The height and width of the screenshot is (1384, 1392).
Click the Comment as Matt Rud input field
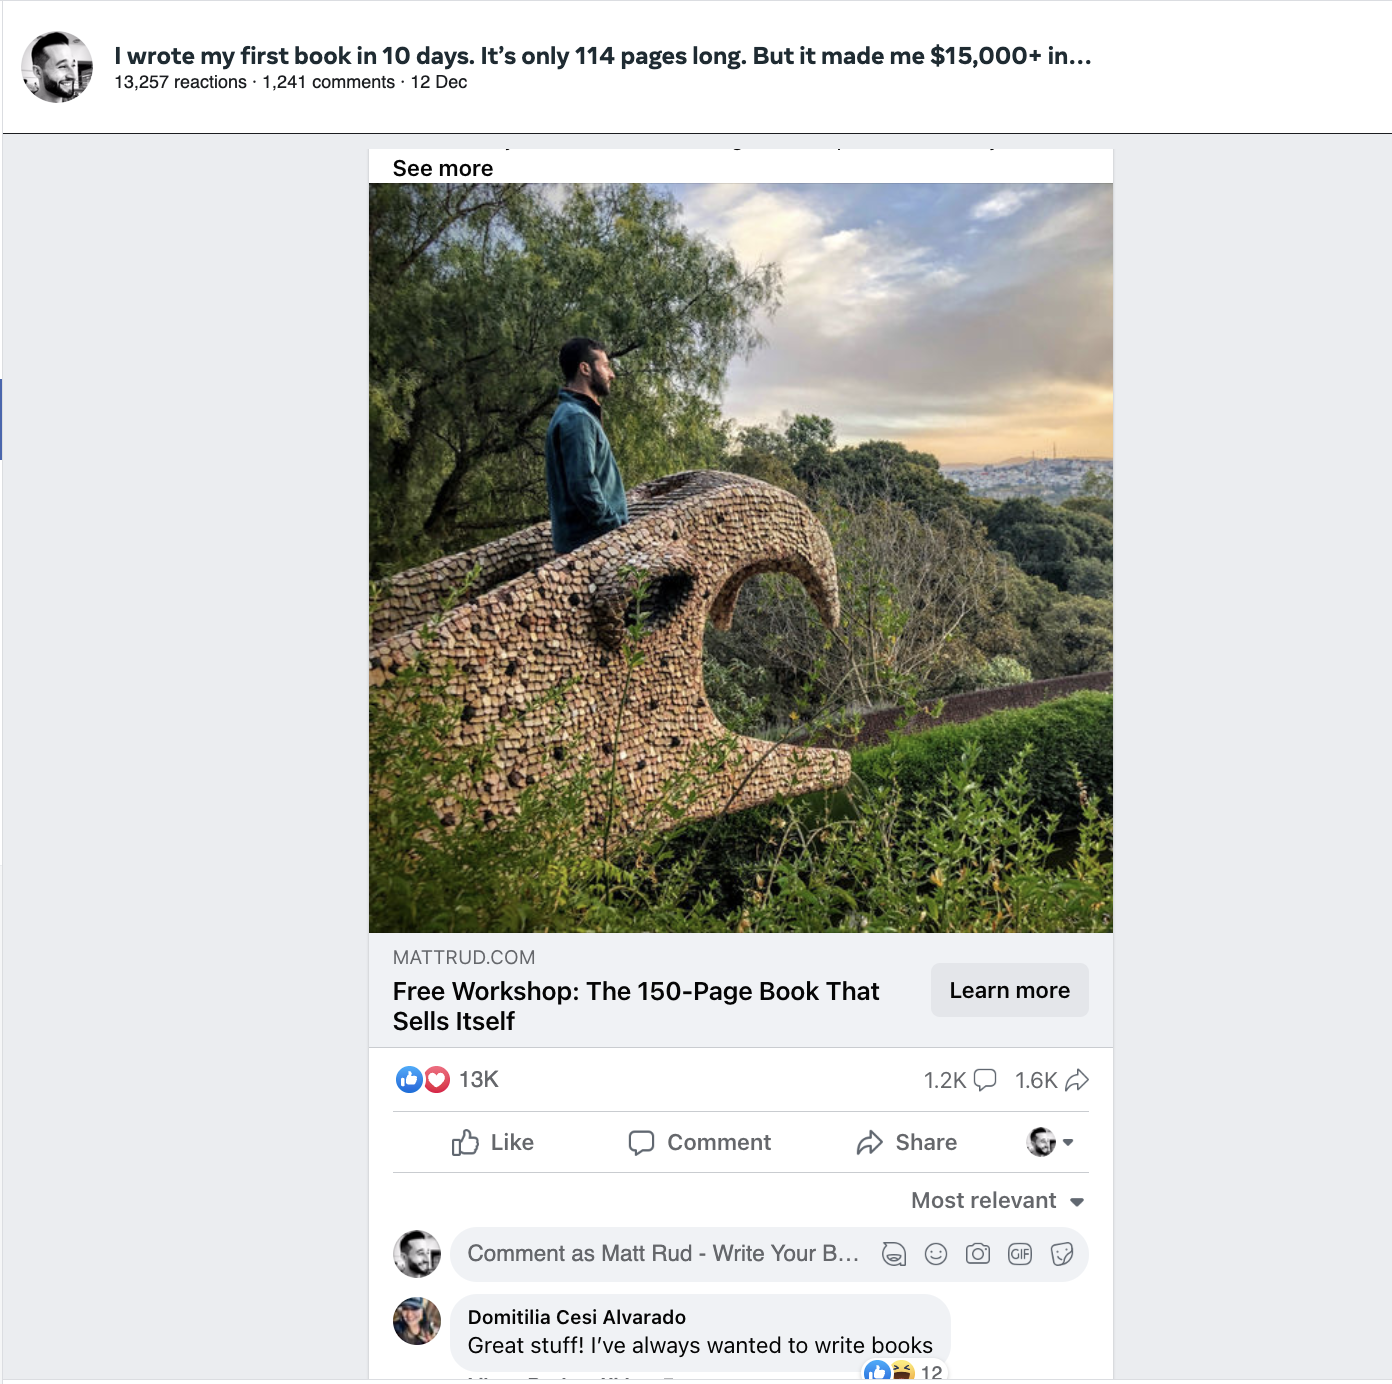click(x=663, y=1254)
